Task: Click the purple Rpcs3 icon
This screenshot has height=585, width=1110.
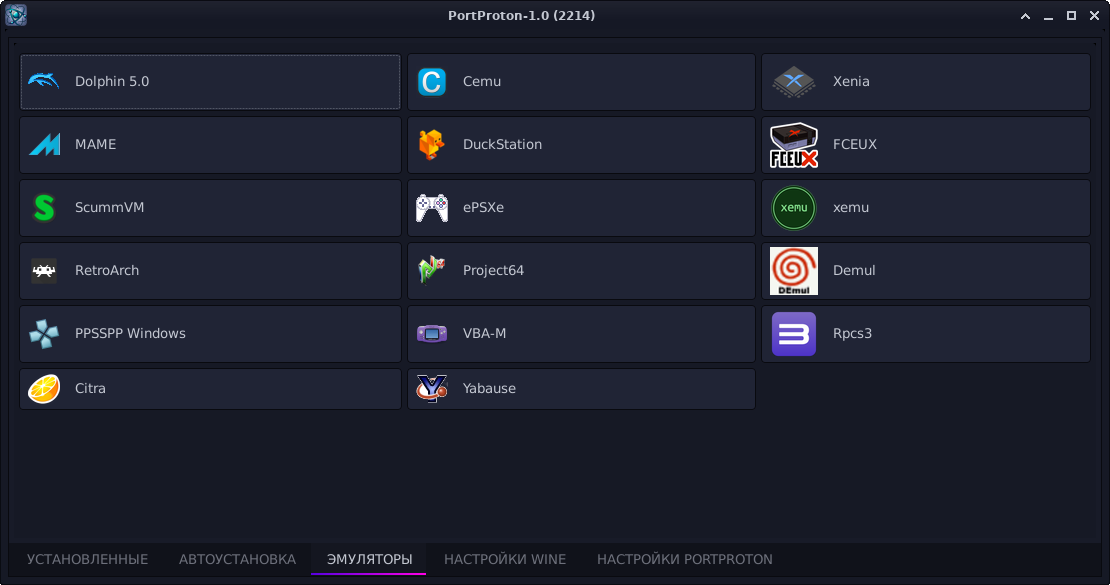Action: pyautogui.click(x=794, y=334)
